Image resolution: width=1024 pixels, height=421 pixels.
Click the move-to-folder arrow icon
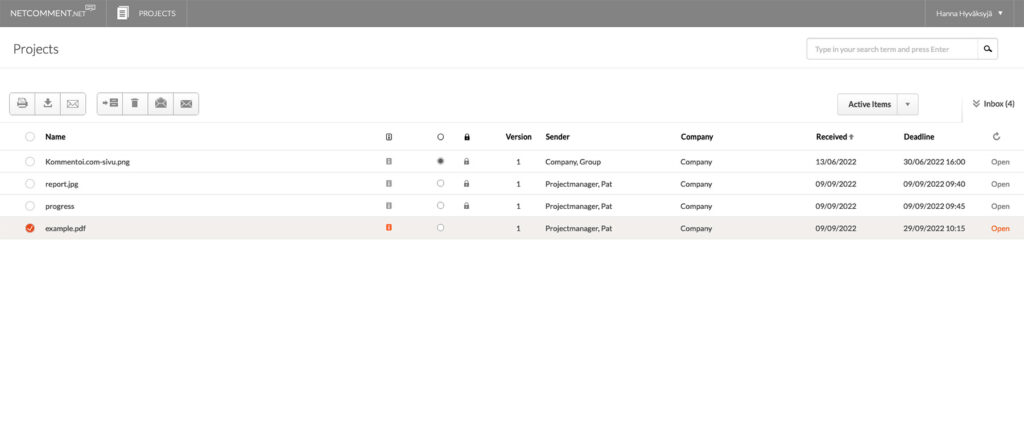pos(109,103)
